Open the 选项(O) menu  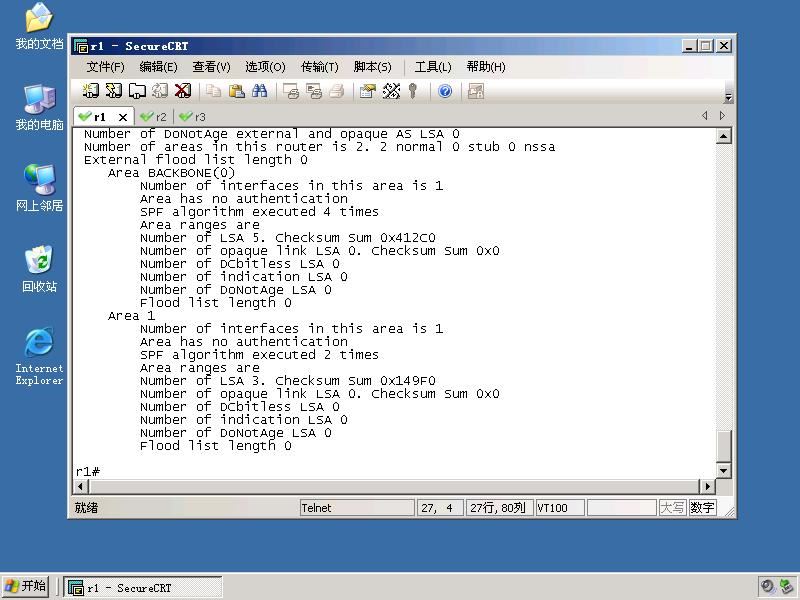click(x=265, y=67)
